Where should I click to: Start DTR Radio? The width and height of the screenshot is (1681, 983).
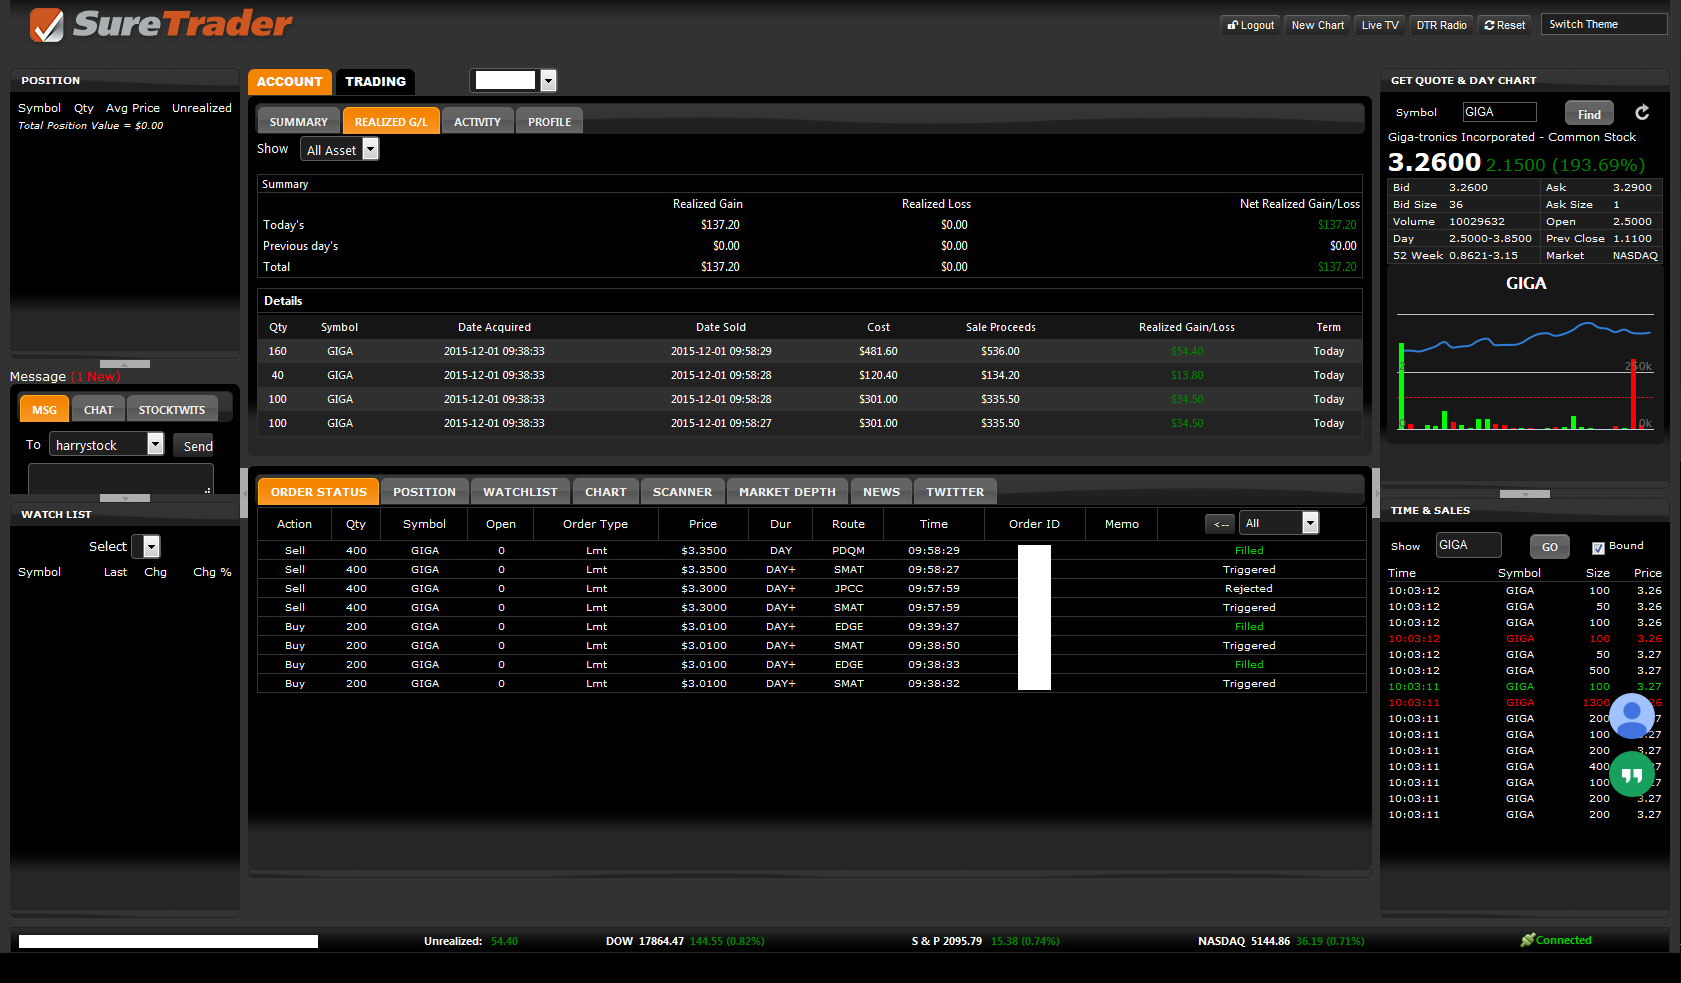click(1441, 25)
